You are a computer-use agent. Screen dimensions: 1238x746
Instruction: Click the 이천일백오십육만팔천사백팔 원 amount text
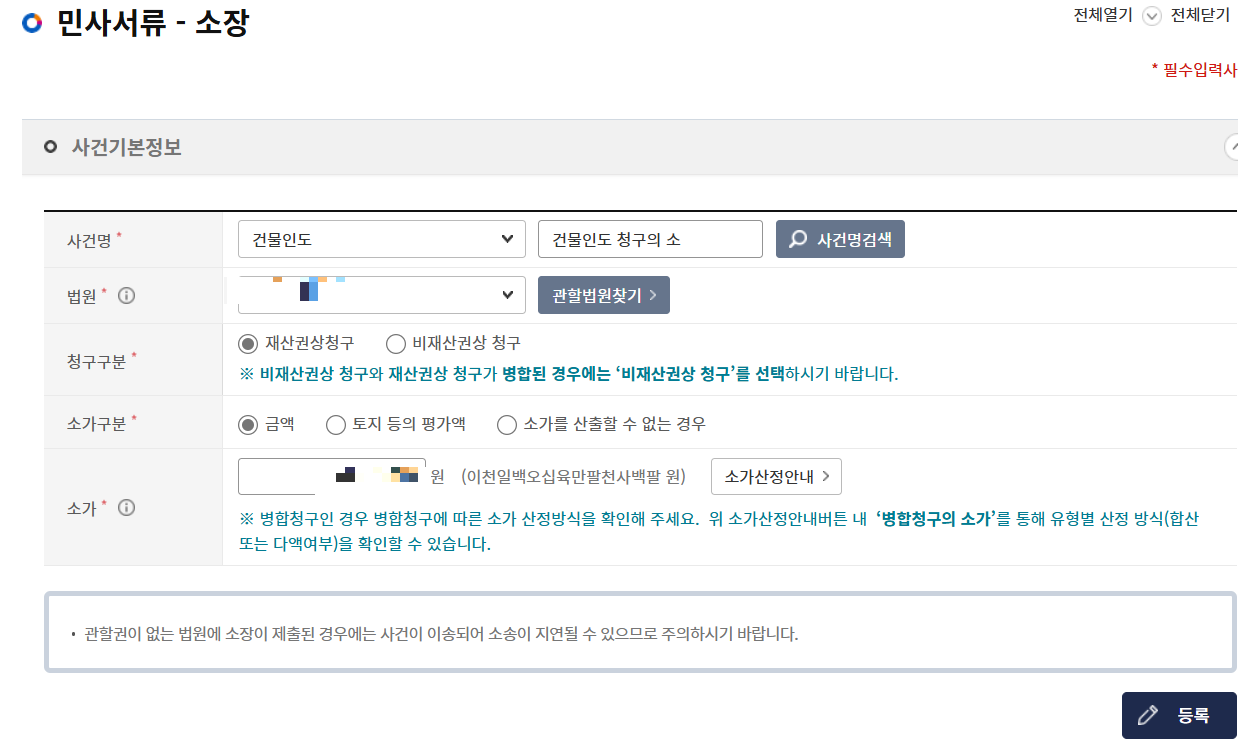574,477
